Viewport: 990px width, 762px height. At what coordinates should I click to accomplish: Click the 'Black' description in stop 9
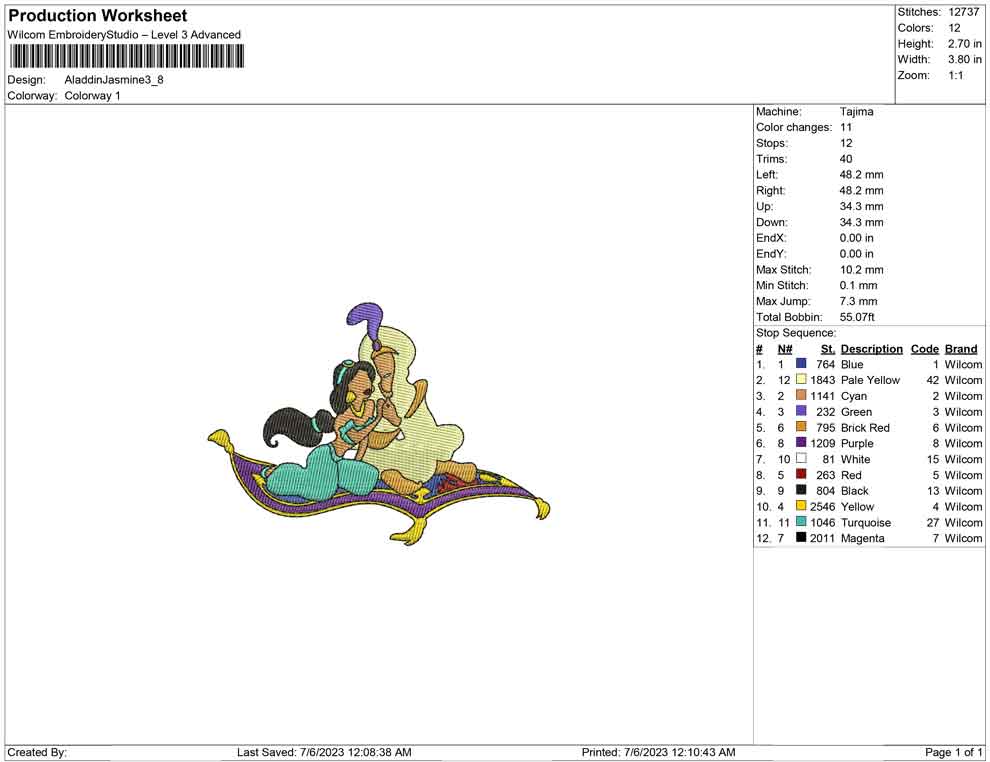tap(854, 491)
